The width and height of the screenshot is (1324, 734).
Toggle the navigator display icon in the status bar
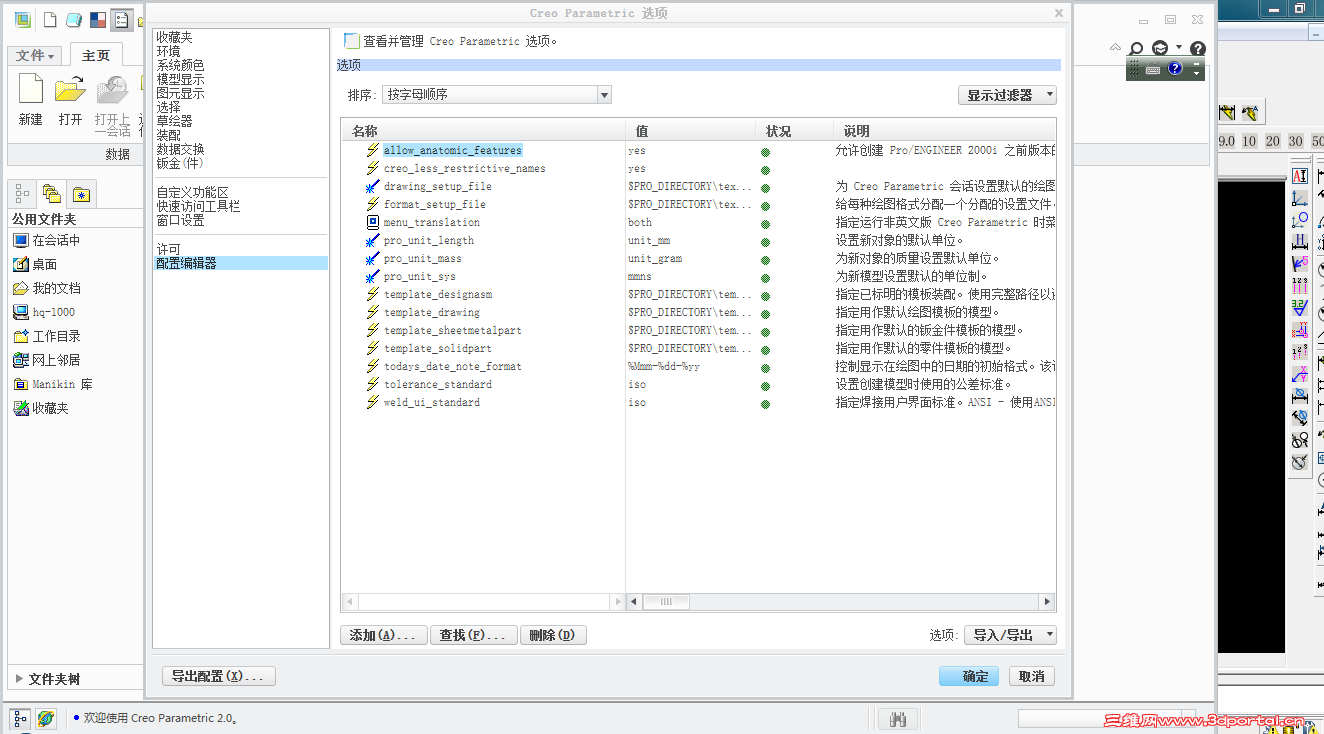tap(21, 719)
